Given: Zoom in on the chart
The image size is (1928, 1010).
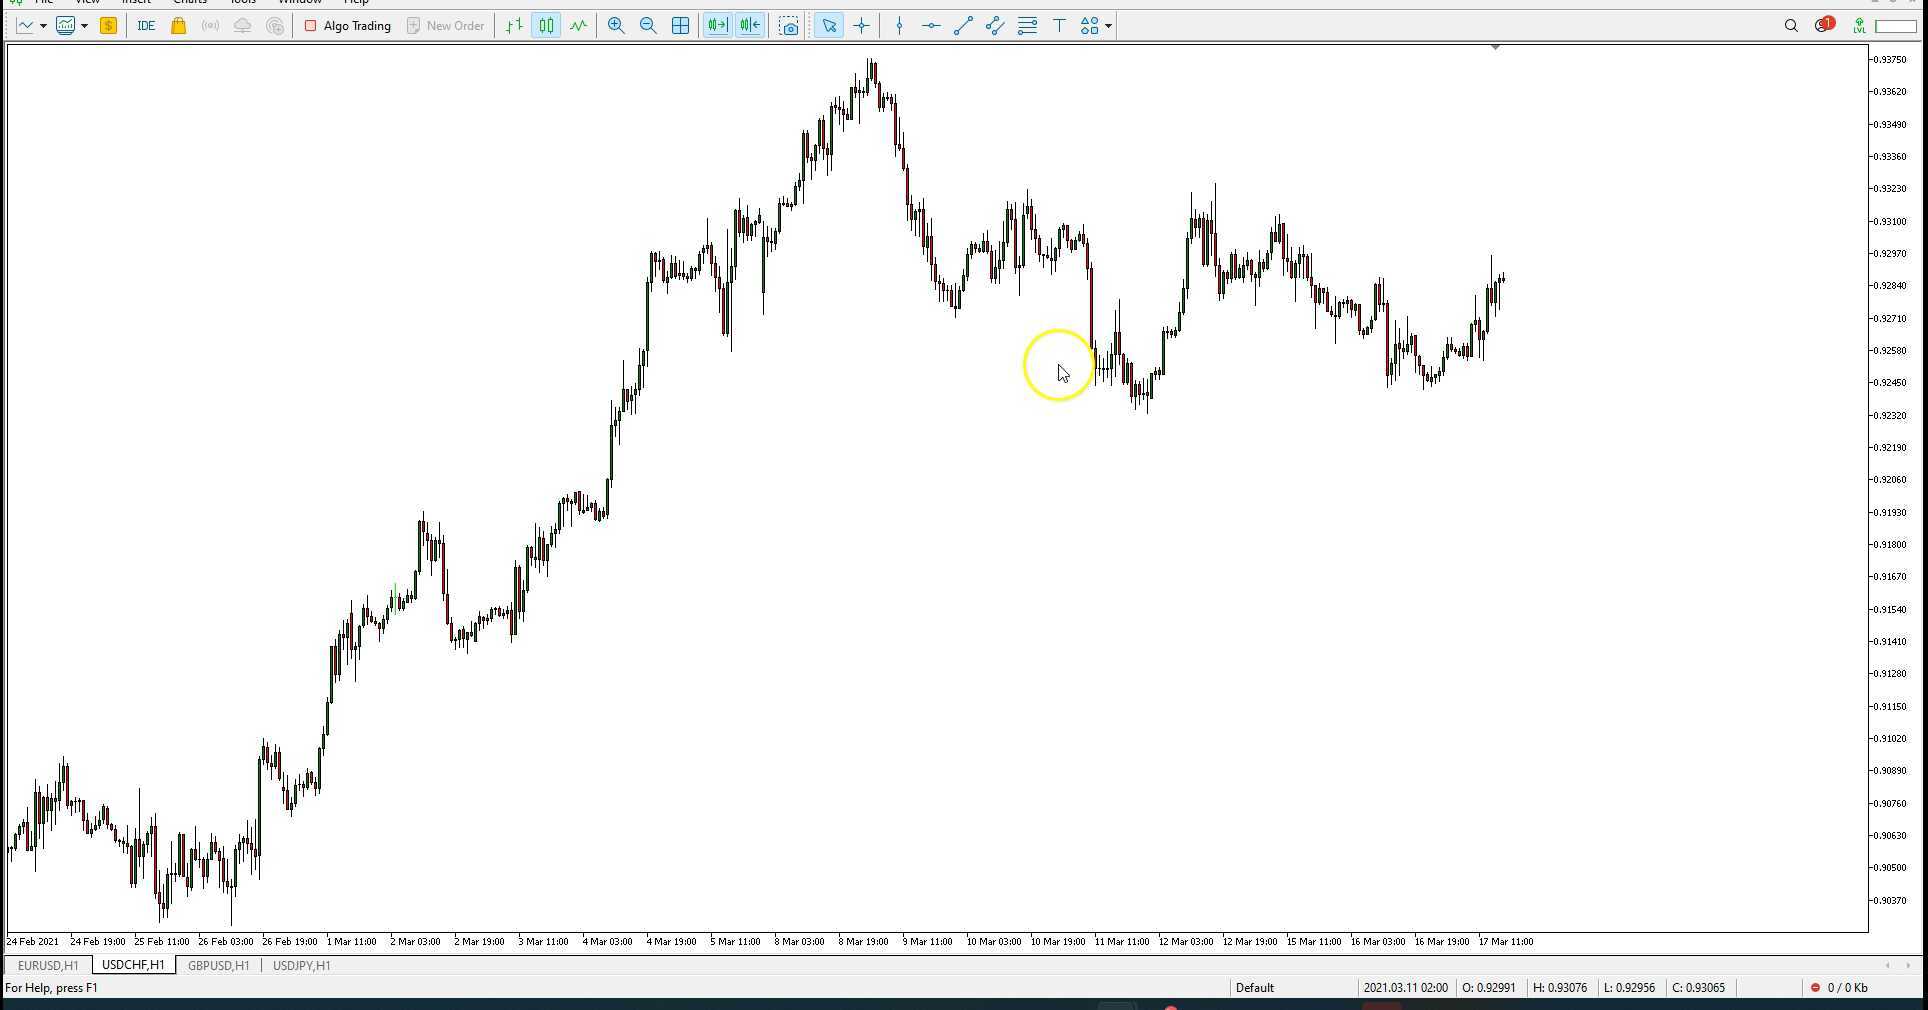Looking at the screenshot, I should click(x=616, y=25).
